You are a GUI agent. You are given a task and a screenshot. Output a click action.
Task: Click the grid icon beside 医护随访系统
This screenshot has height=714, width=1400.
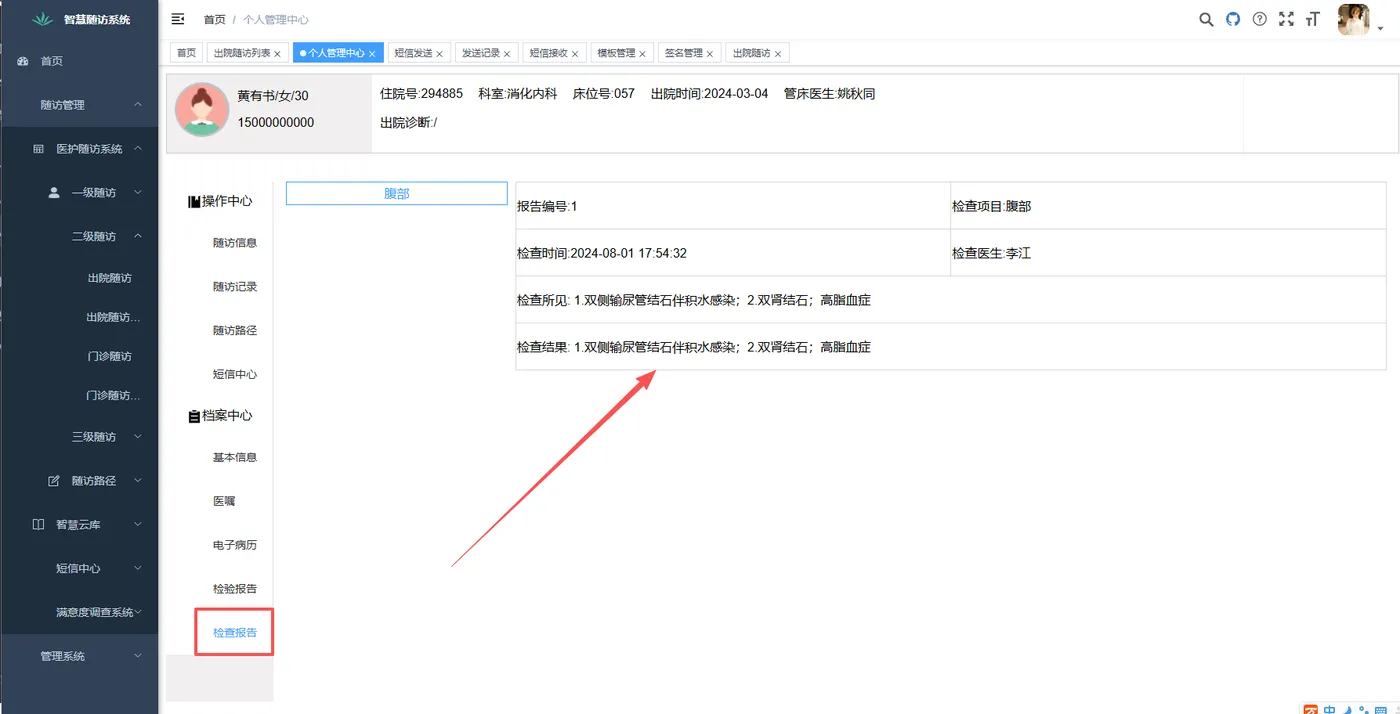coord(39,149)
